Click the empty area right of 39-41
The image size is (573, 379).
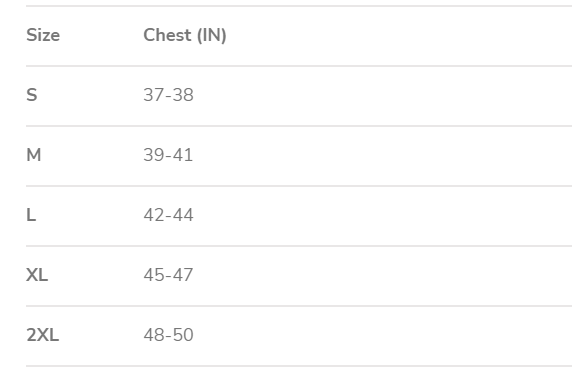pyautogui.click(x=383, y=156)
